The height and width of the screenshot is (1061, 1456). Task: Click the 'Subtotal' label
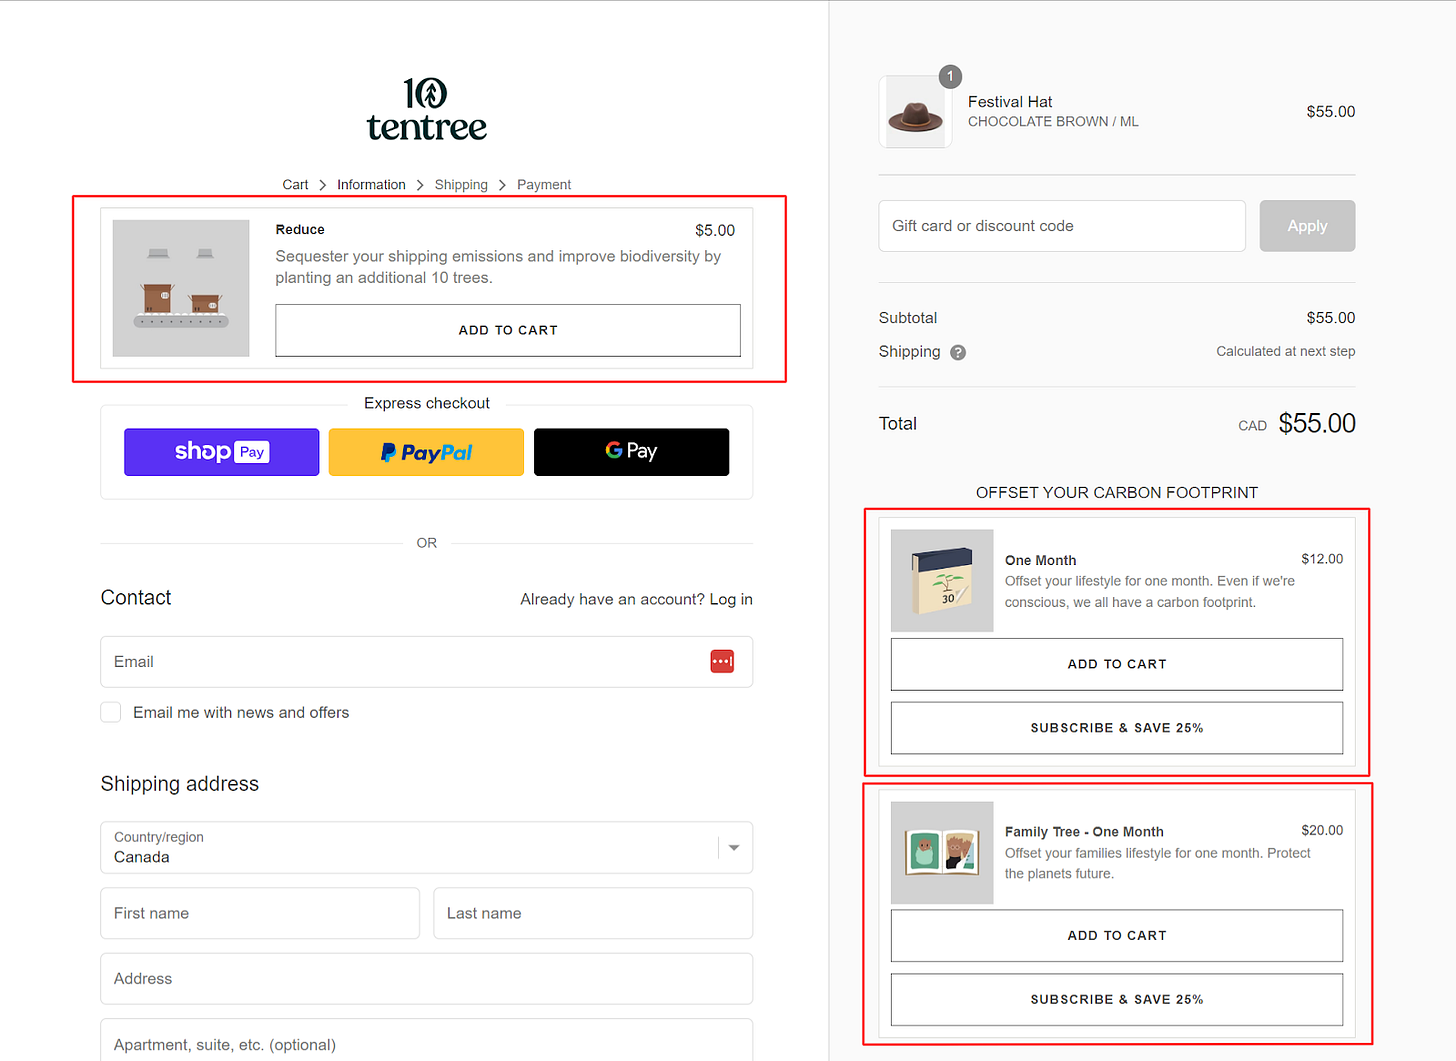908,318
